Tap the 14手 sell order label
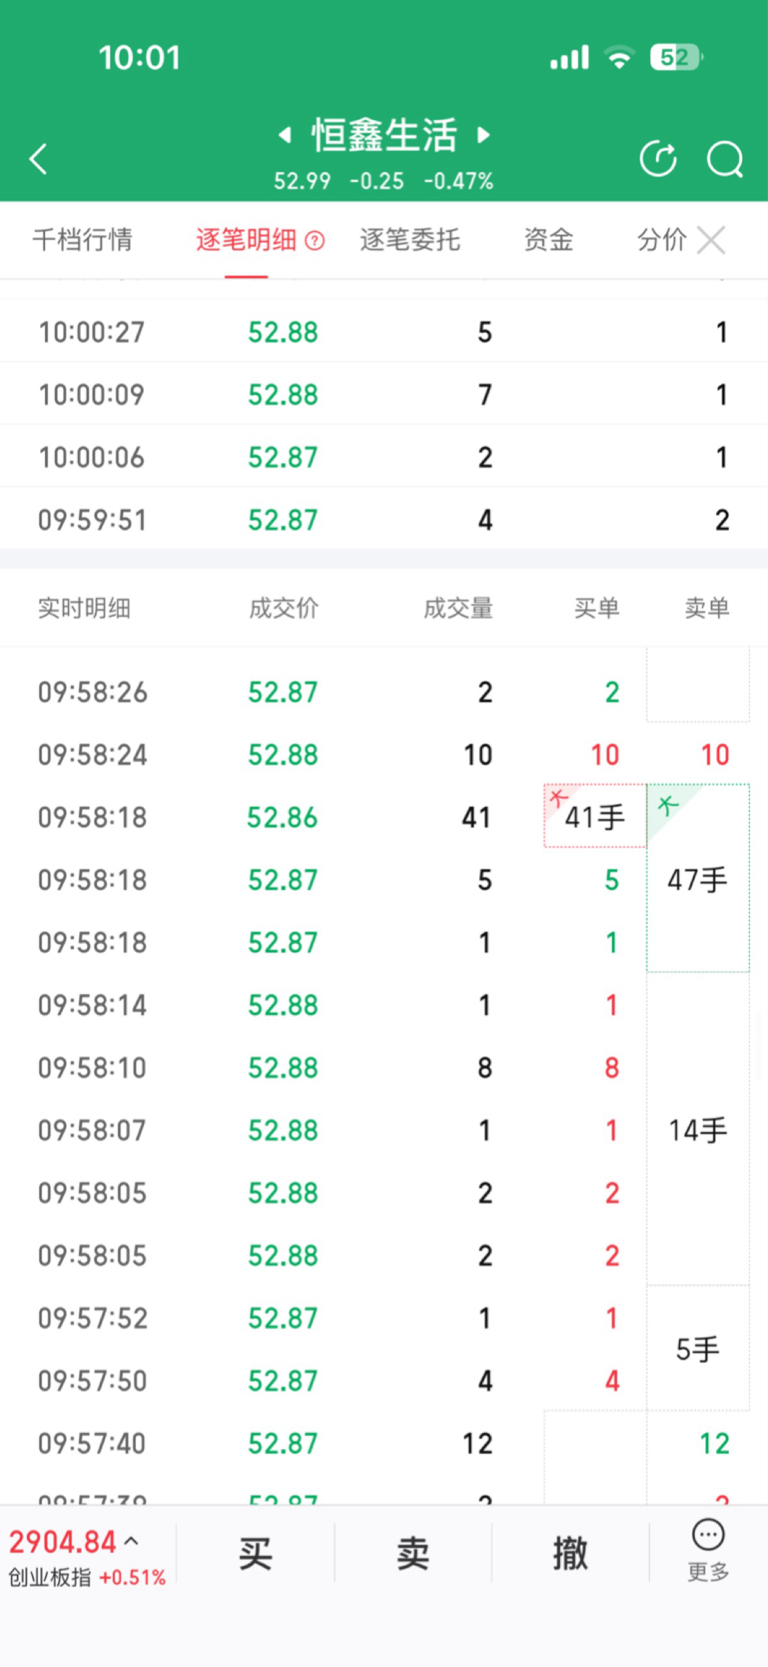Image resolution: width=768 pixels, height=1667 pixels. pyautogui.click(x=698, y=1130)
